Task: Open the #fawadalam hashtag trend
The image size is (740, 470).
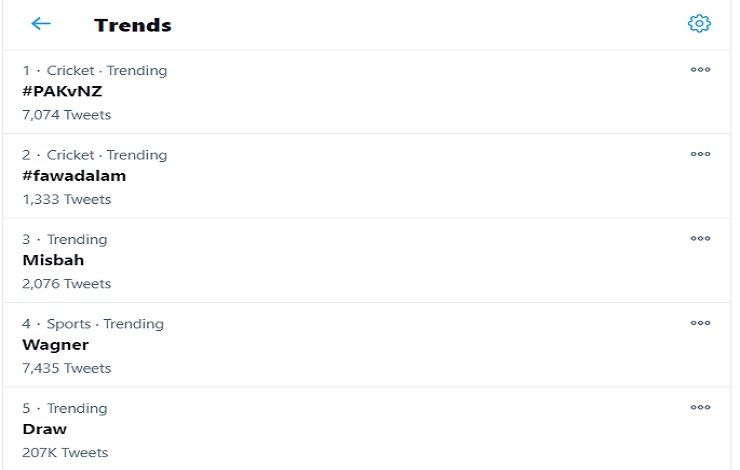Action: 74,176
